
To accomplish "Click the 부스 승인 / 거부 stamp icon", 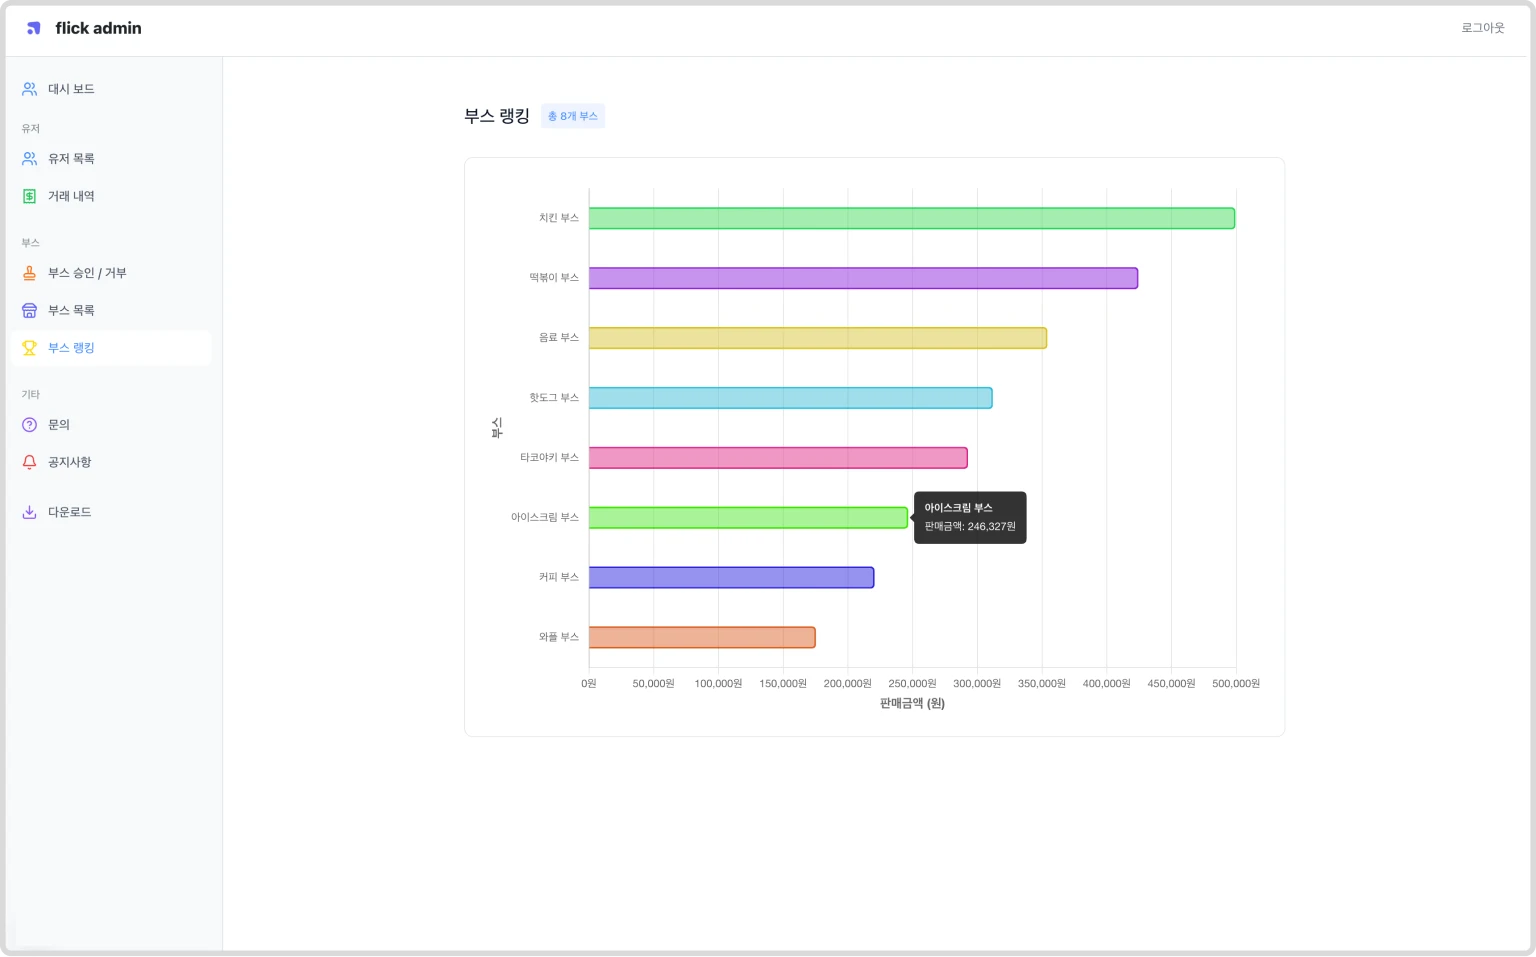I will [30, 273].
